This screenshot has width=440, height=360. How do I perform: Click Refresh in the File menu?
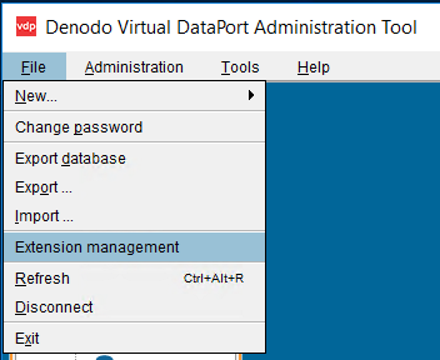[x=135, y=278]
